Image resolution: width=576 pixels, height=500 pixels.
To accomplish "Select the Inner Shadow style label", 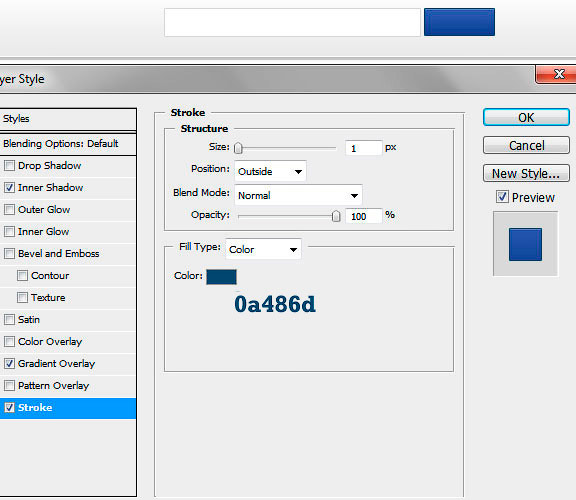I will 51,188.
